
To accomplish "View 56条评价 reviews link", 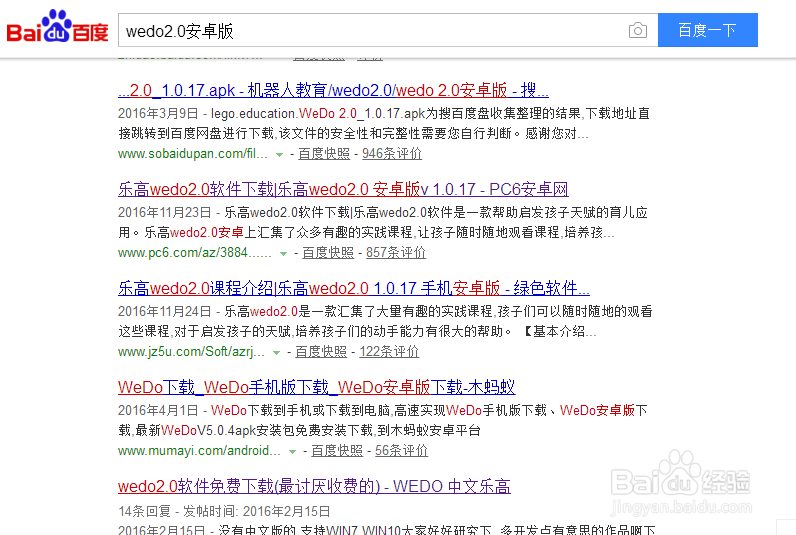I will (x=402, y=450).
